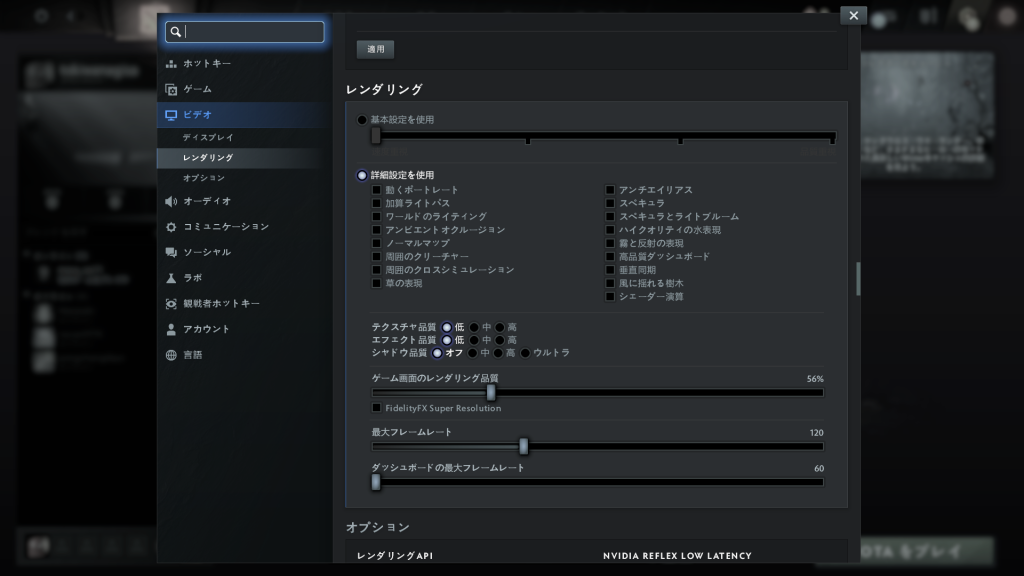
Task: Set シャドウ品質 to ウルトラ
Action: coord(525,353)
